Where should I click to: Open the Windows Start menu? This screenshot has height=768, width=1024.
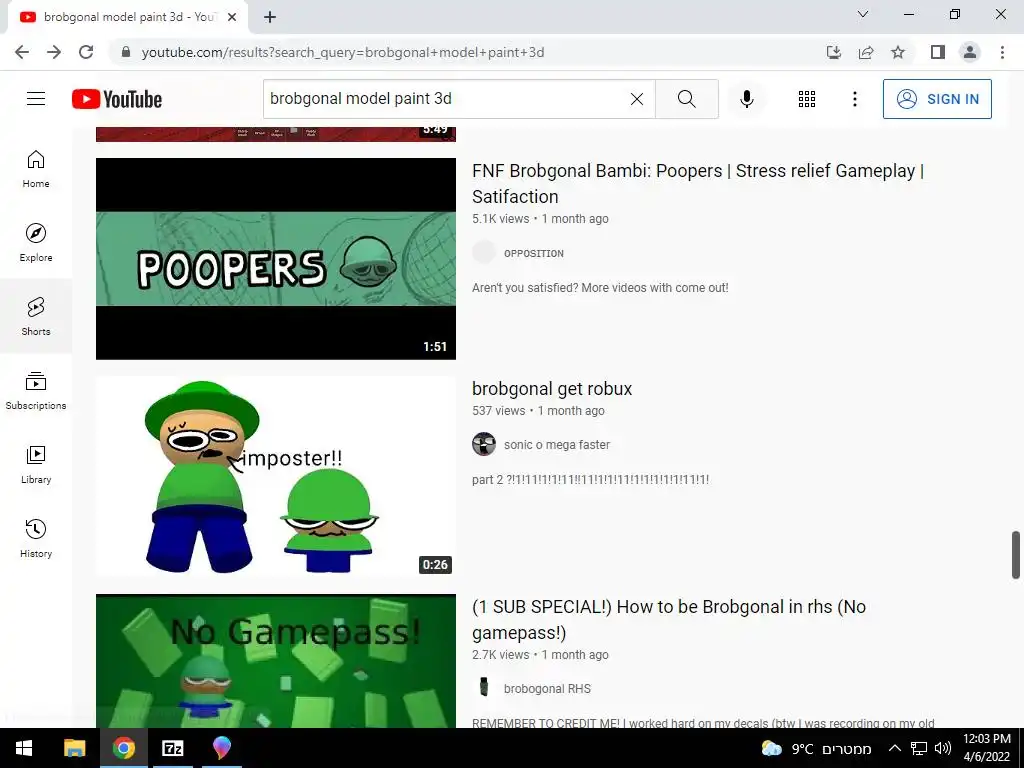point(24,748)
